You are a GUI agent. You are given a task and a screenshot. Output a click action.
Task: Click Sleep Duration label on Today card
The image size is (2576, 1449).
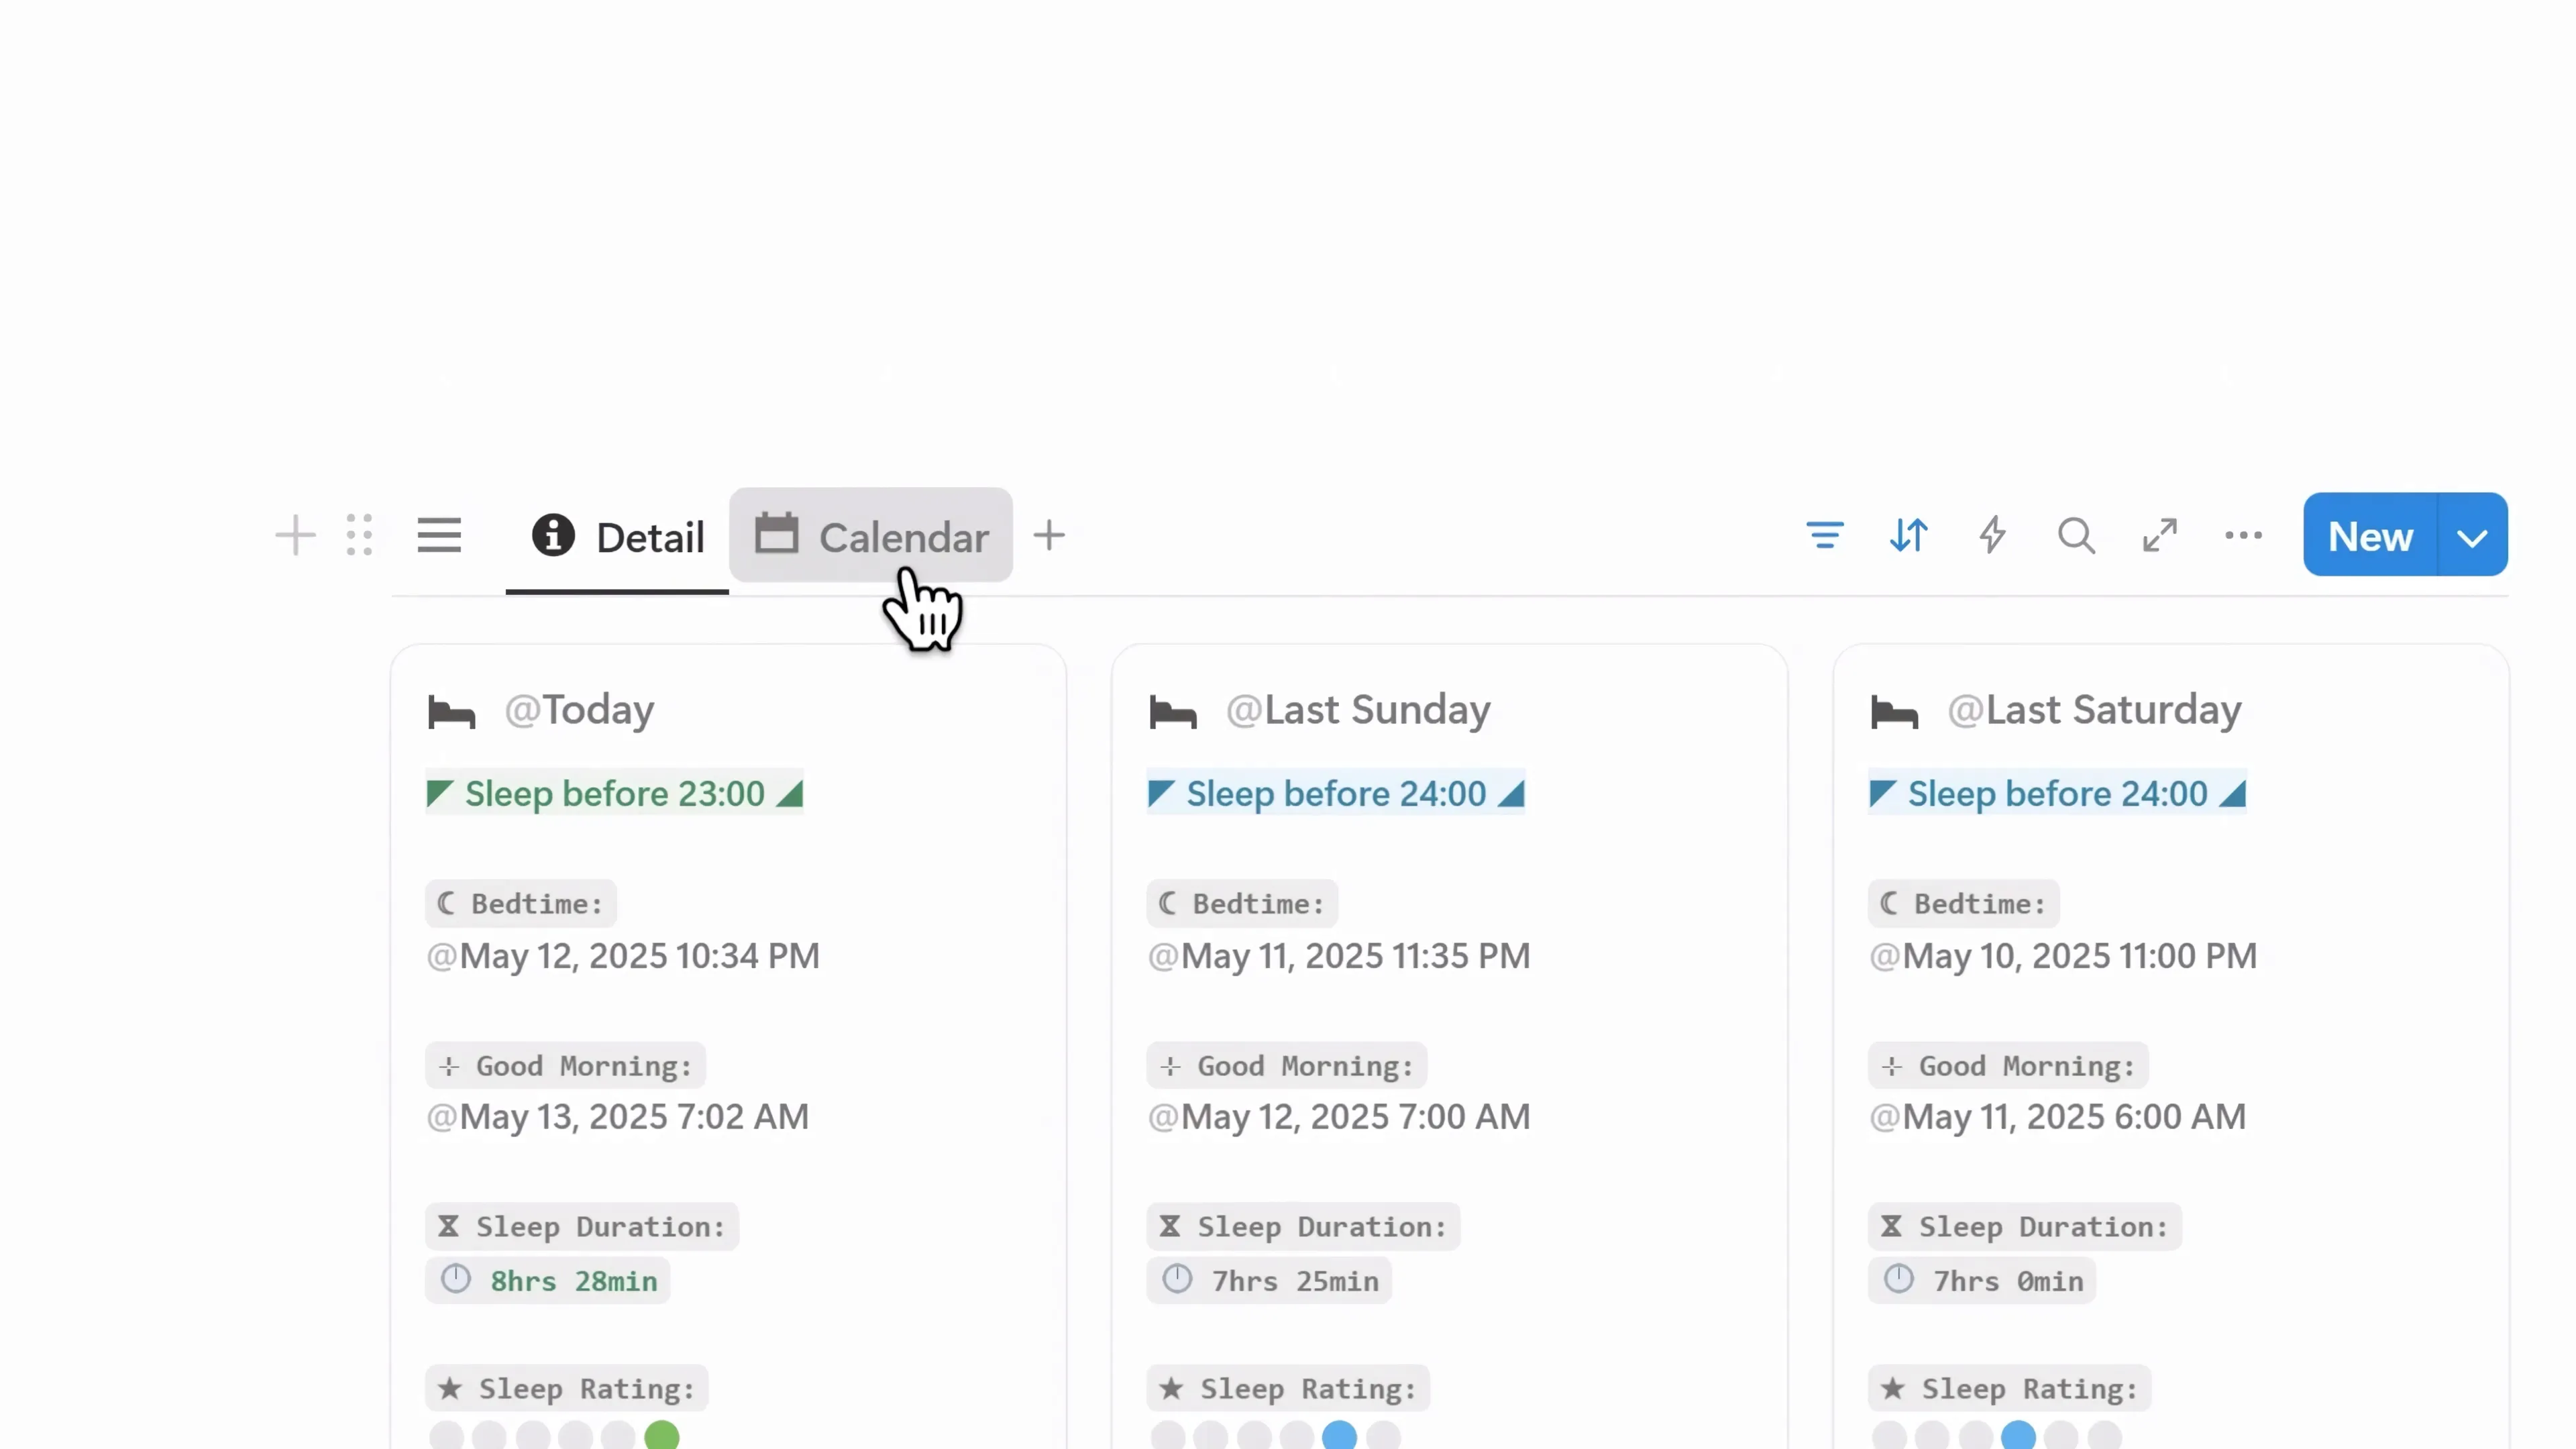tap(582, 1227)
